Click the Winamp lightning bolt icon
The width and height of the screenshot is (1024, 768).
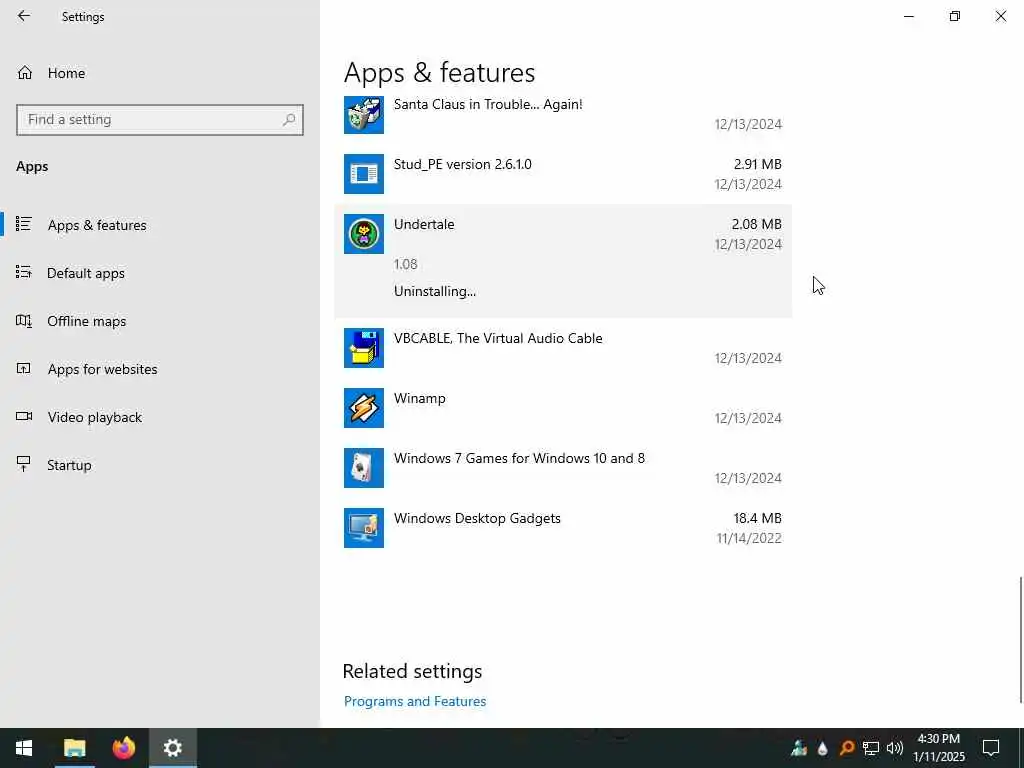click(364, 408)
